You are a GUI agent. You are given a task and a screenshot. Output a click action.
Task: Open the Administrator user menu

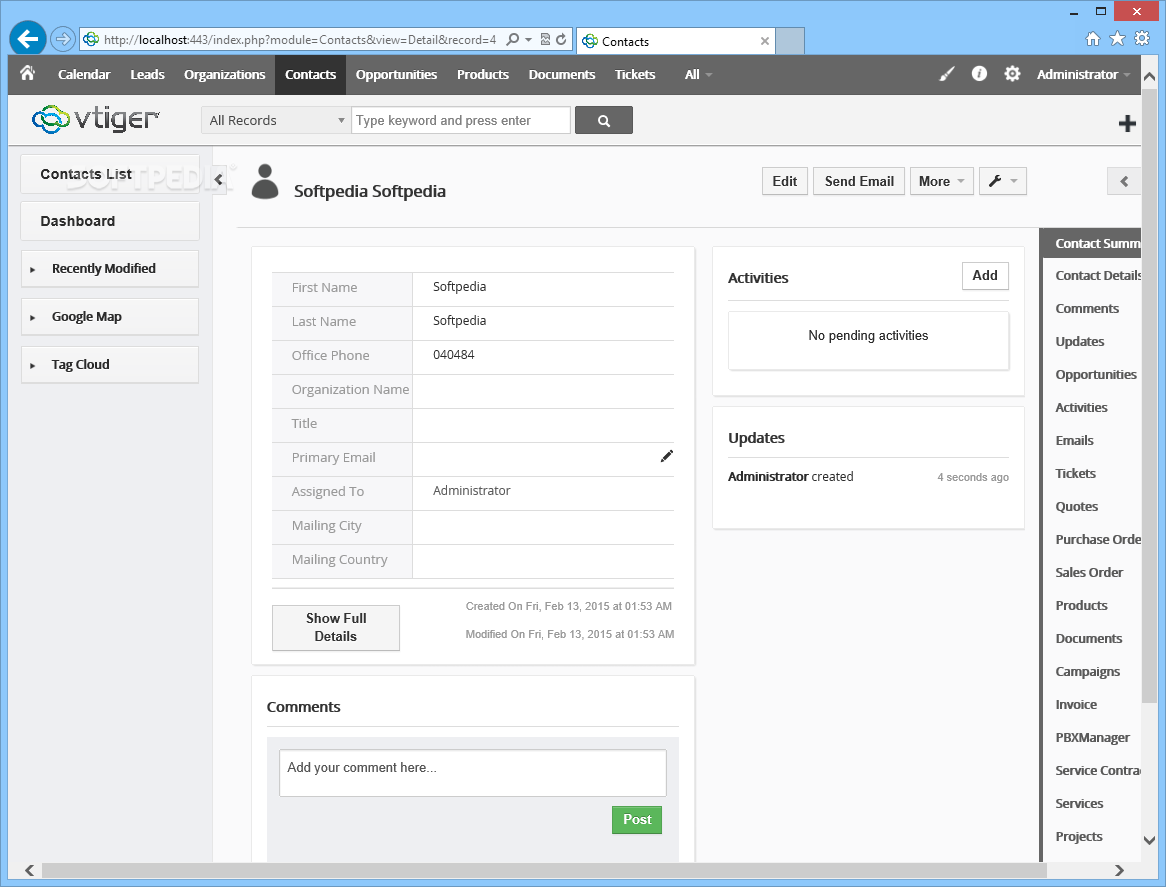coord(1083,74)
